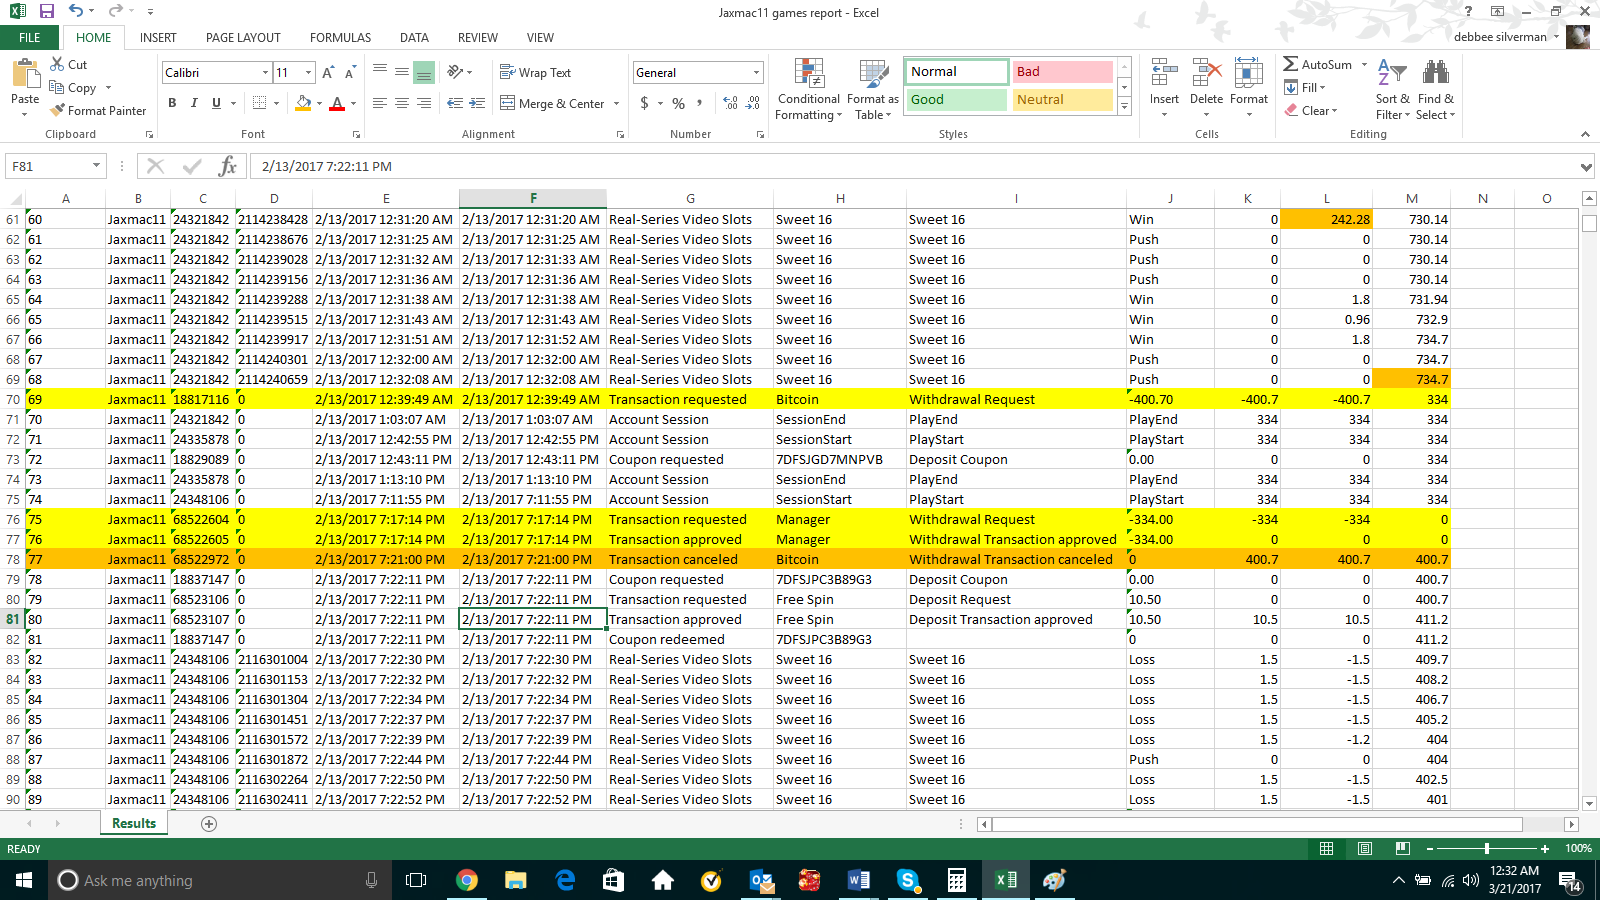The image size is (1600, 900).
Task: Click Decrease Indent icon
Action: (x=455, y=103)
